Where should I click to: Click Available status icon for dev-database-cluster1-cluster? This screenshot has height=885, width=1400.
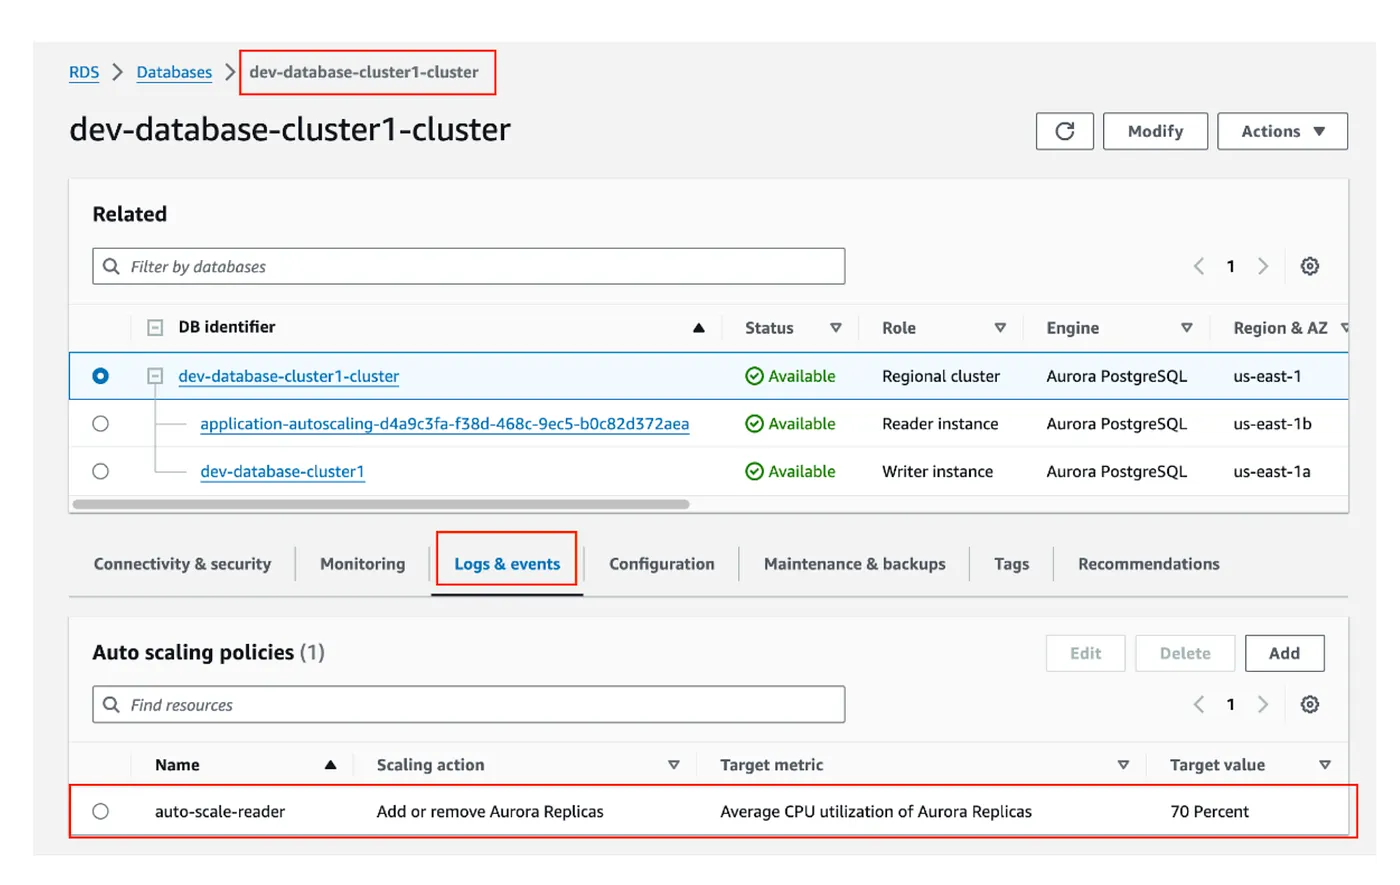[754, 376]
